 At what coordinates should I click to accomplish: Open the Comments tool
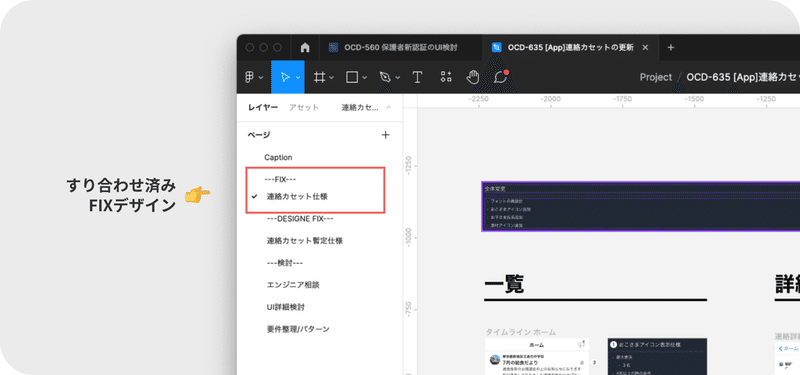(501, 77)
